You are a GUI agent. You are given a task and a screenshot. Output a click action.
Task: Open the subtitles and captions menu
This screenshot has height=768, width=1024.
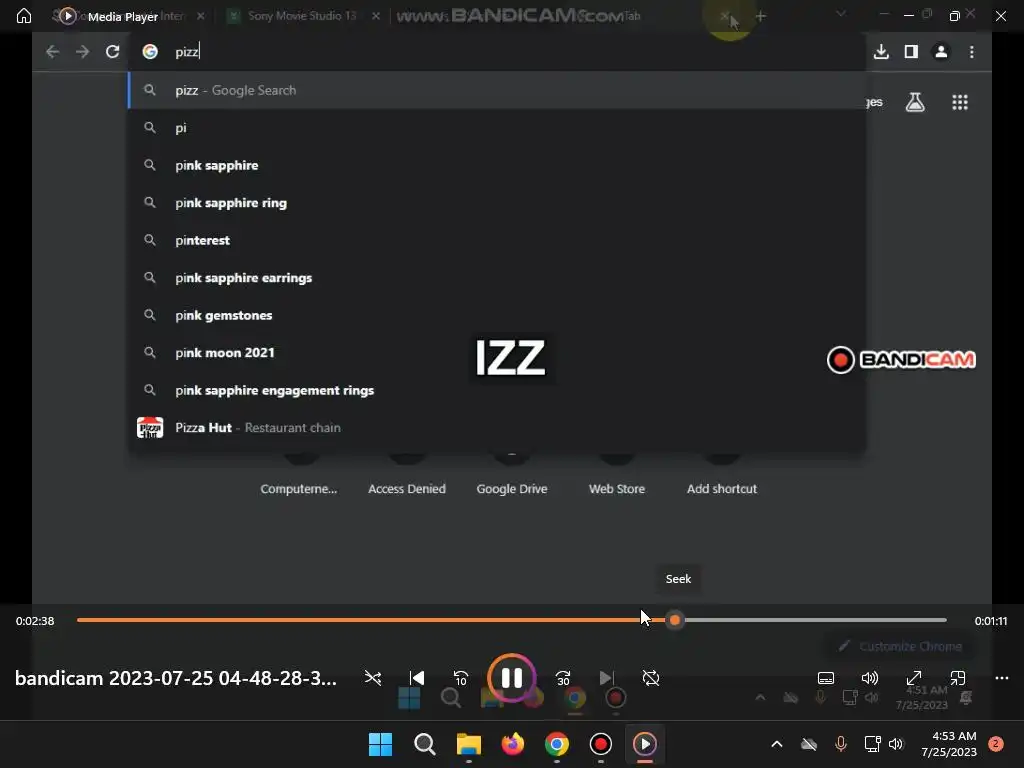click(x=825, y=678)
